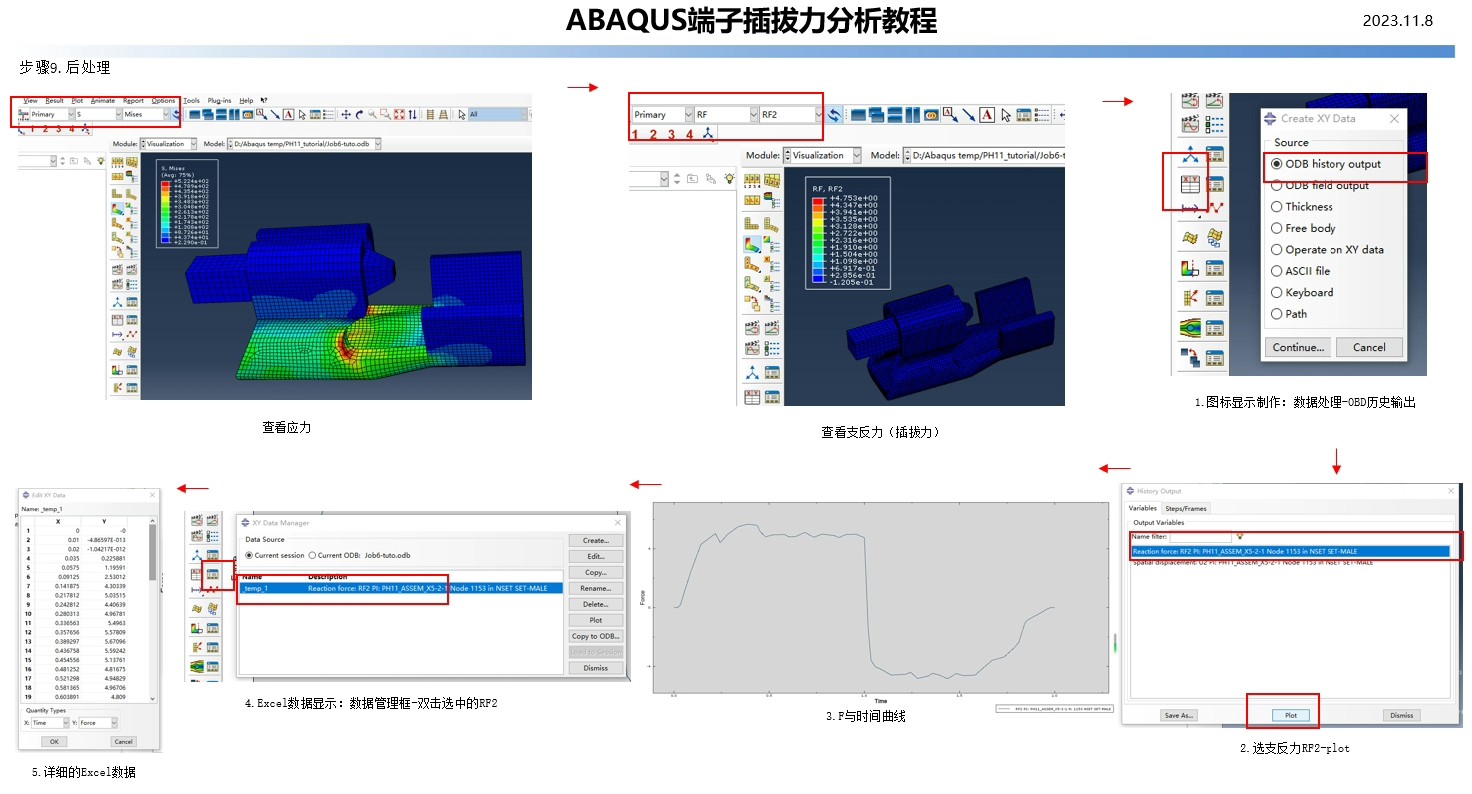The width and height of the screenshot is (1472, 794).
Task: Click XY Data Manager toolbox icon beside manager dialog
Action: 212,574
